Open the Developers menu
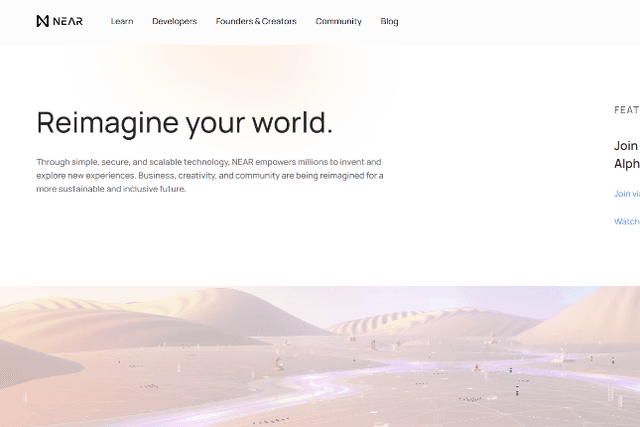This screenshot has height=427, width=640. (175, 21)
